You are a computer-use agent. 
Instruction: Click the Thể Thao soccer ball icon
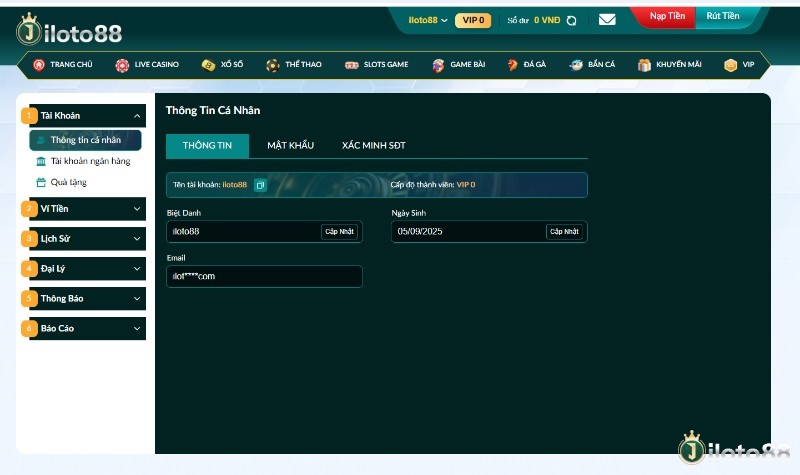(272, 65)
